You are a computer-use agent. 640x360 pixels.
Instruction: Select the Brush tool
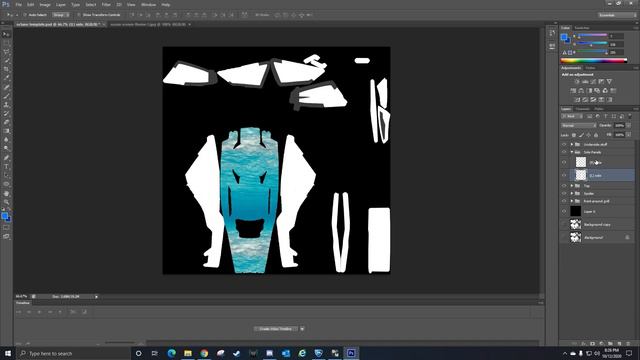[x=6, y=96]
